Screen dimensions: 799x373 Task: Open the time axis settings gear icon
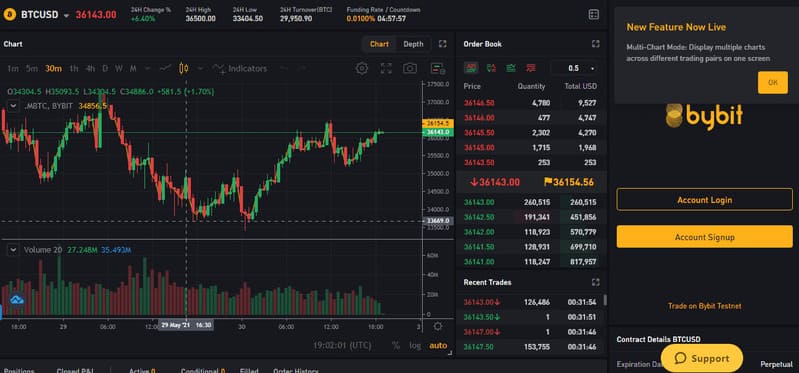(437, 326)
